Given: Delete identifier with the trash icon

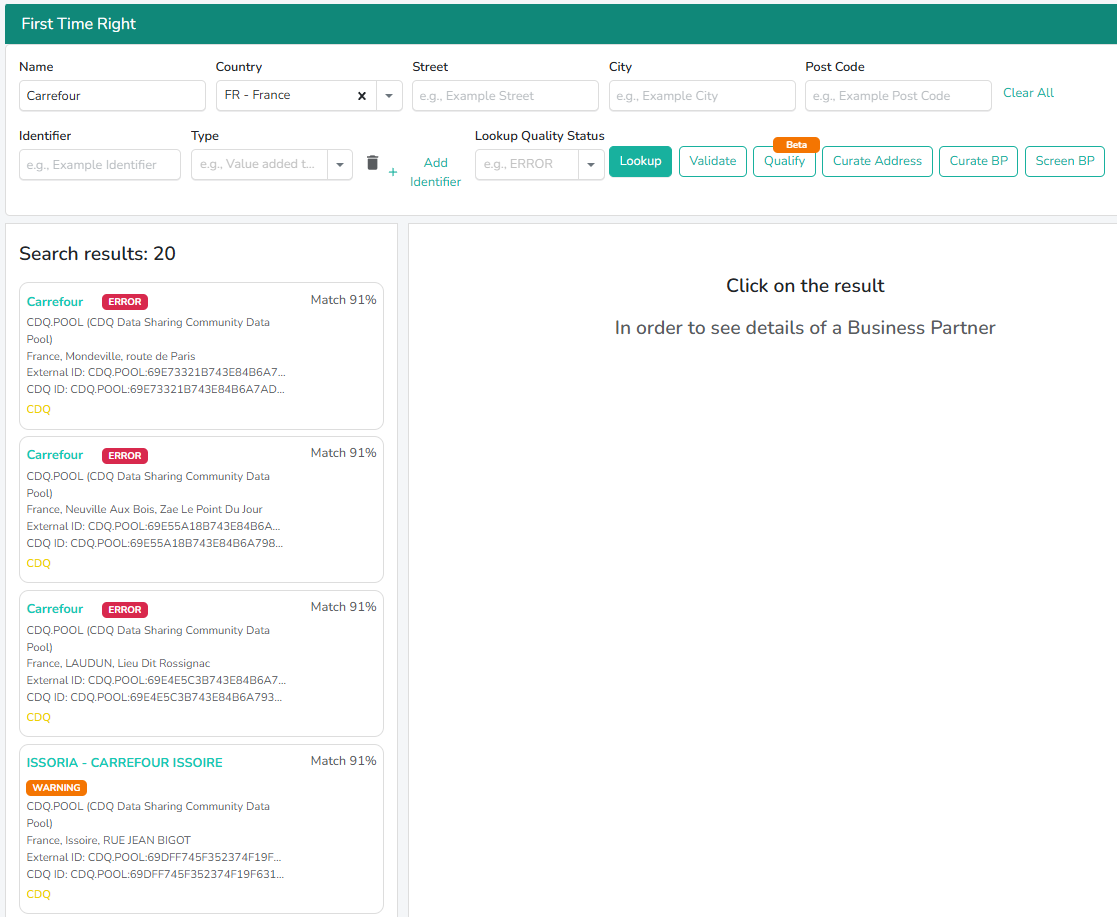Looking at the screenshot, I should (372, 163).
